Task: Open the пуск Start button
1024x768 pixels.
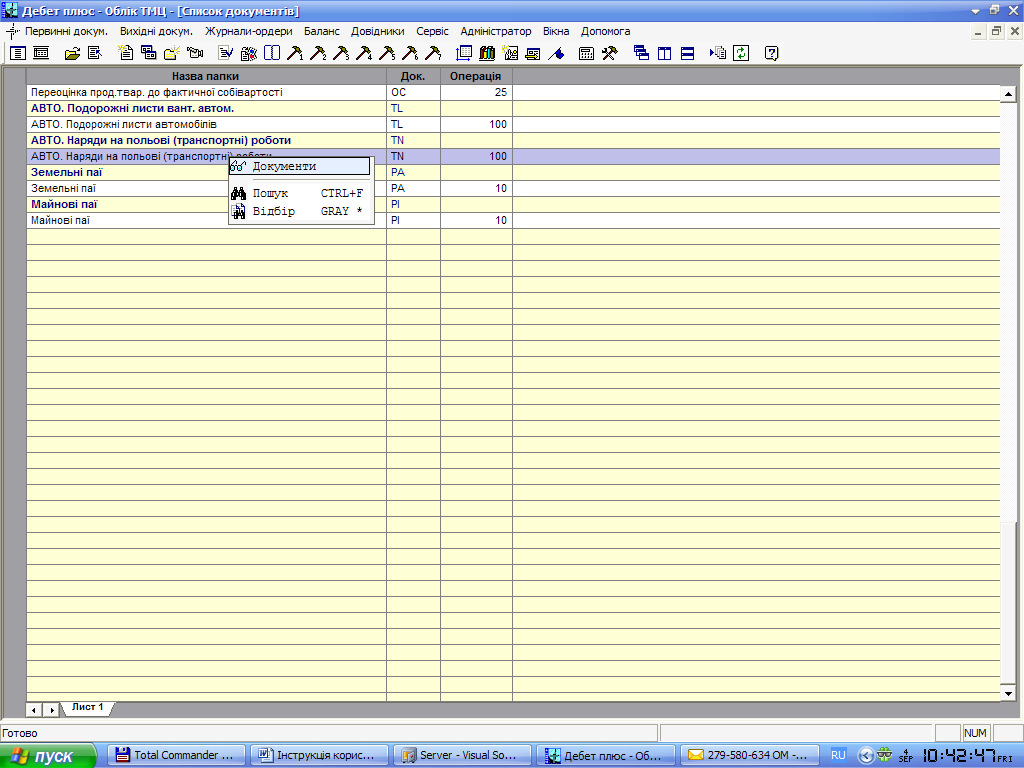Action: click(48, 756)
